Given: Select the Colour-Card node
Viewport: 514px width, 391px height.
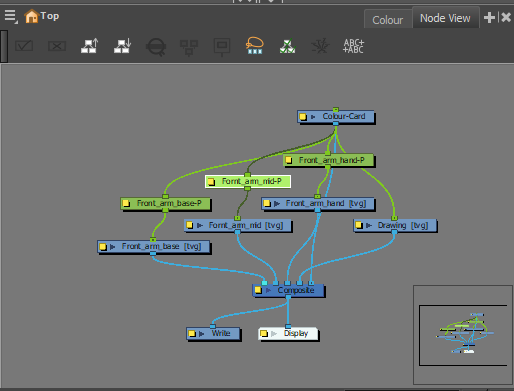Looking at the screenshot, I should [336, 117].
